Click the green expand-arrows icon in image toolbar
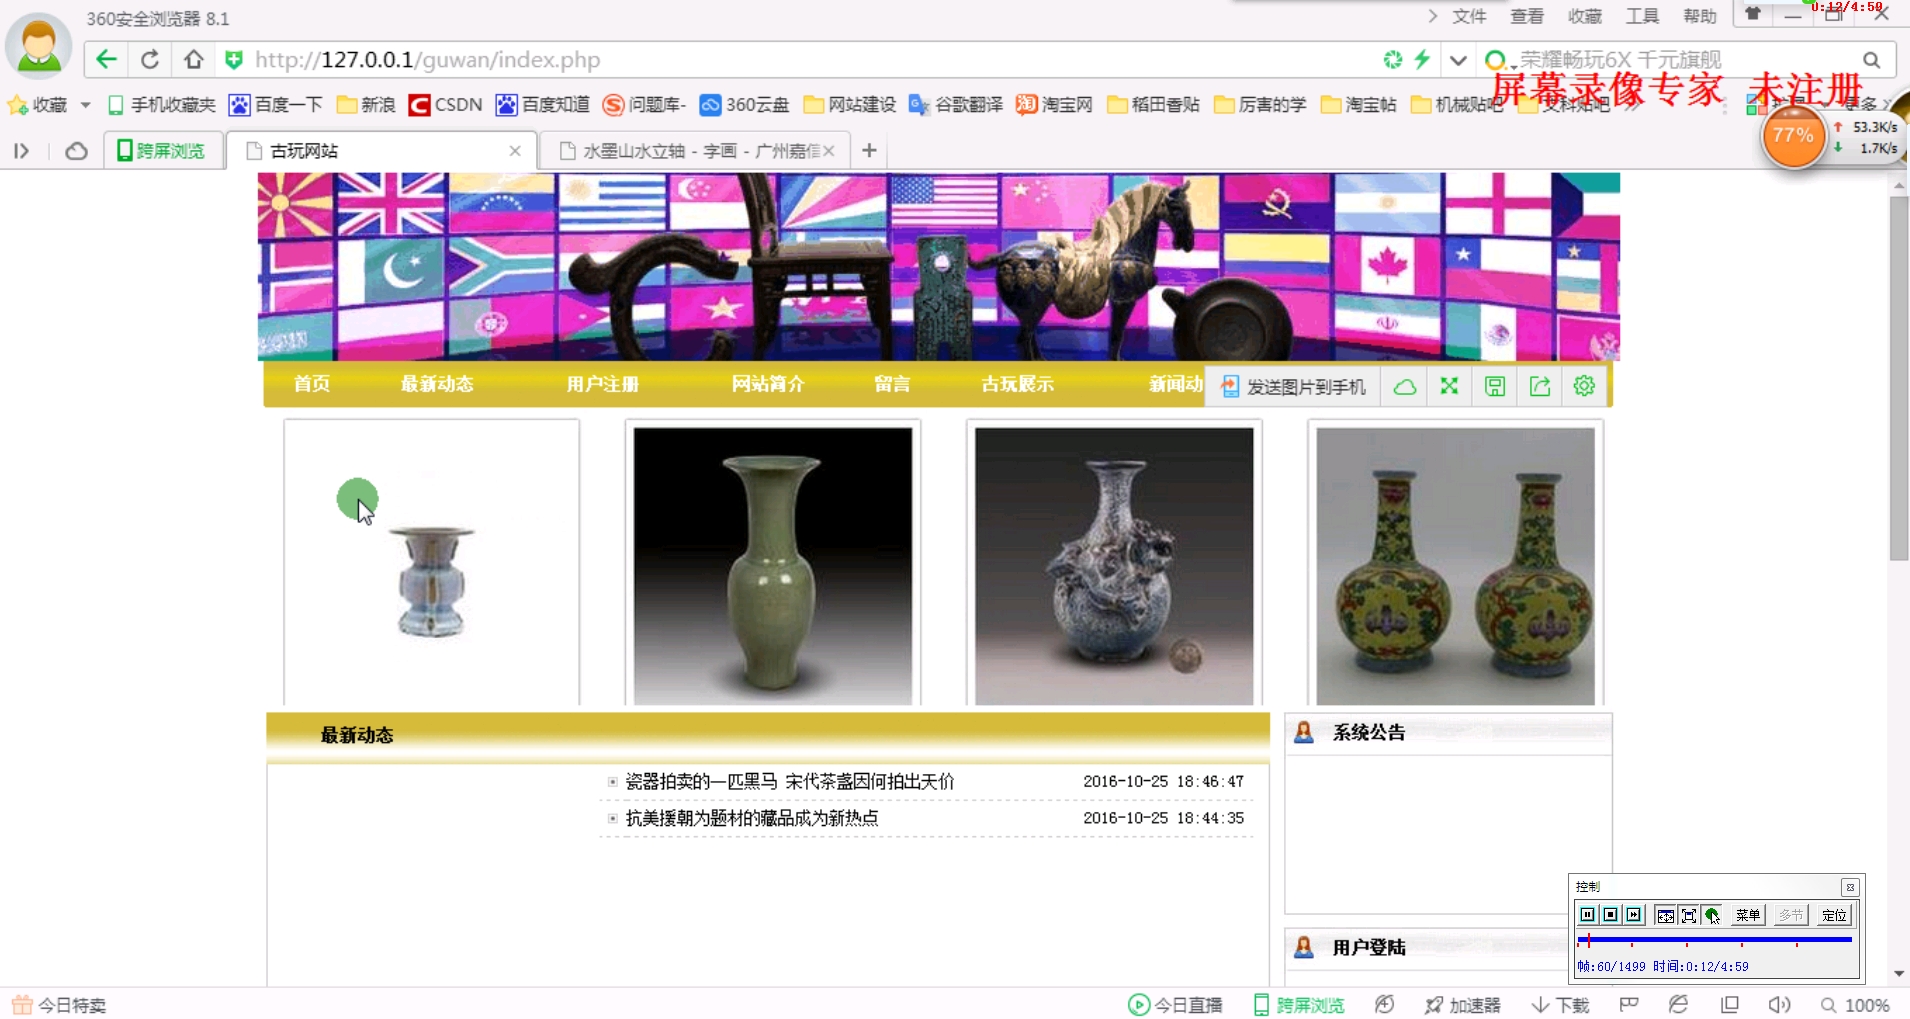 coord(1449,387)
